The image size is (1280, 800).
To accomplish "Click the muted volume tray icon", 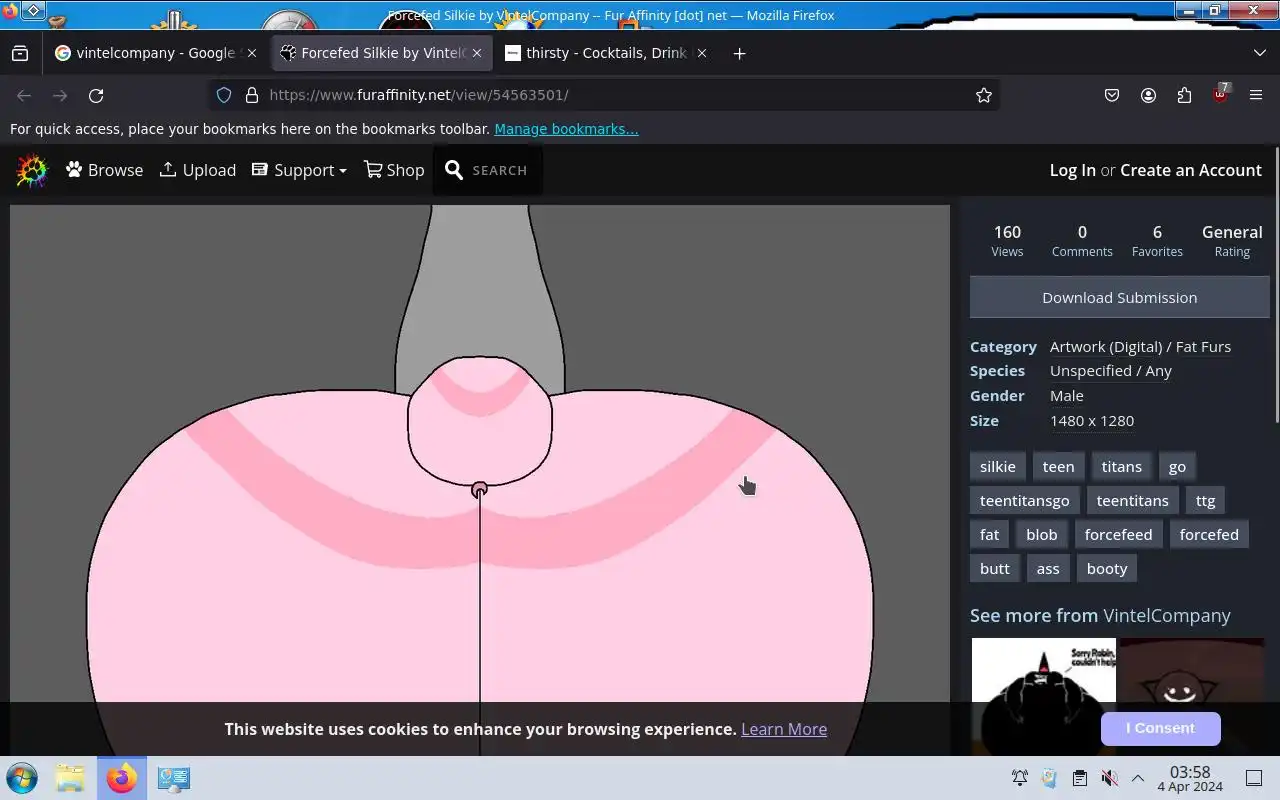I will tap(1109, 778).
